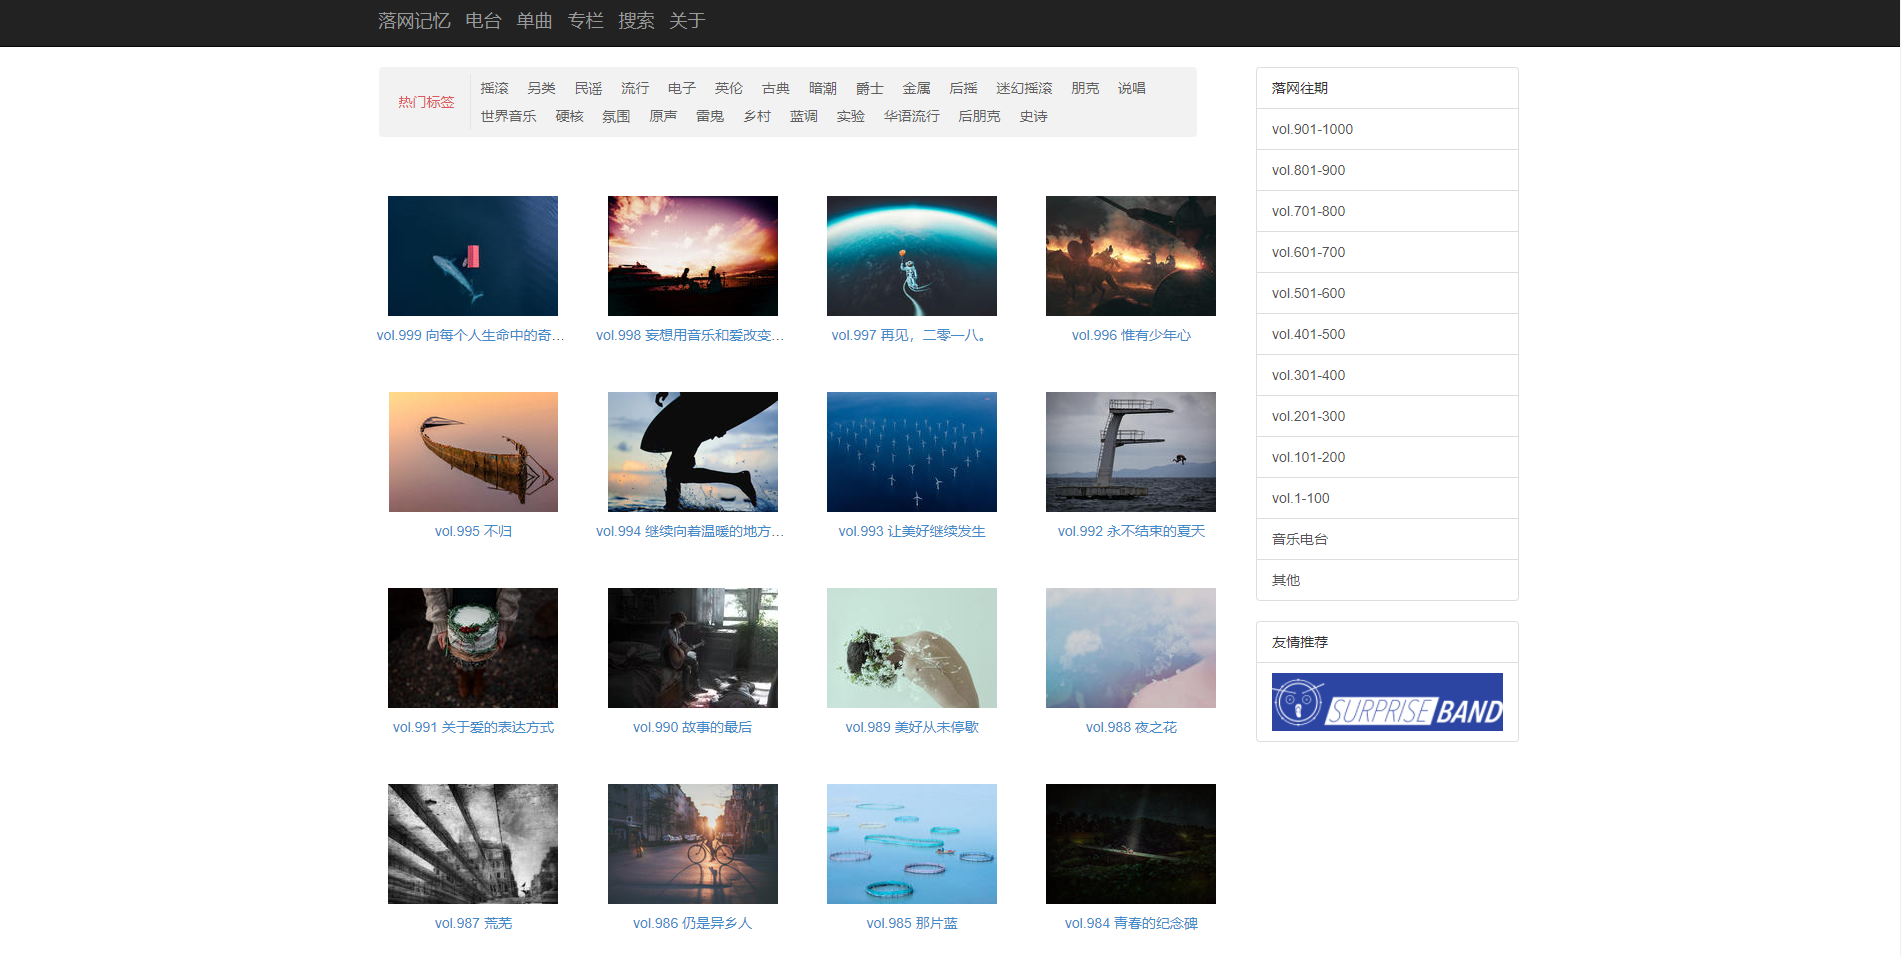The image size is (1901, 957).
Task: Click title link vol.993 让美好继续发生
Action: pos(912,531)
